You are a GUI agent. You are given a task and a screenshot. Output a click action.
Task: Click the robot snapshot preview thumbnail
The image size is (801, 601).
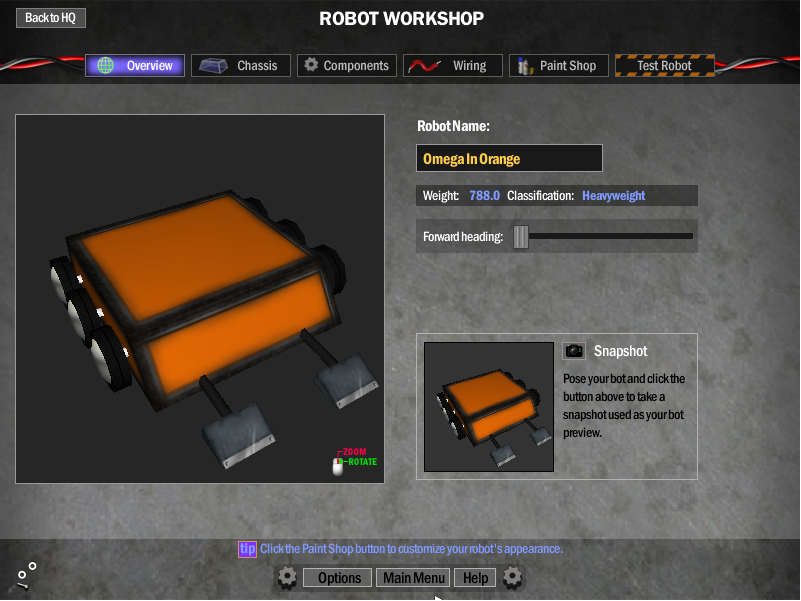pos(489,407)
